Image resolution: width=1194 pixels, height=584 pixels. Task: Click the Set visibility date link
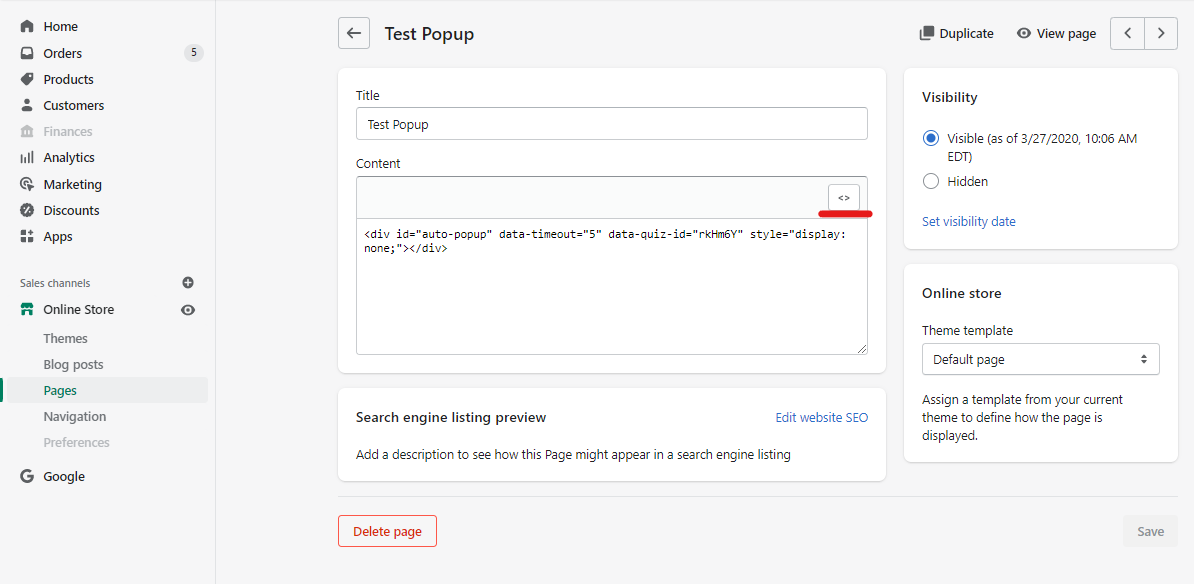(969, 222)
